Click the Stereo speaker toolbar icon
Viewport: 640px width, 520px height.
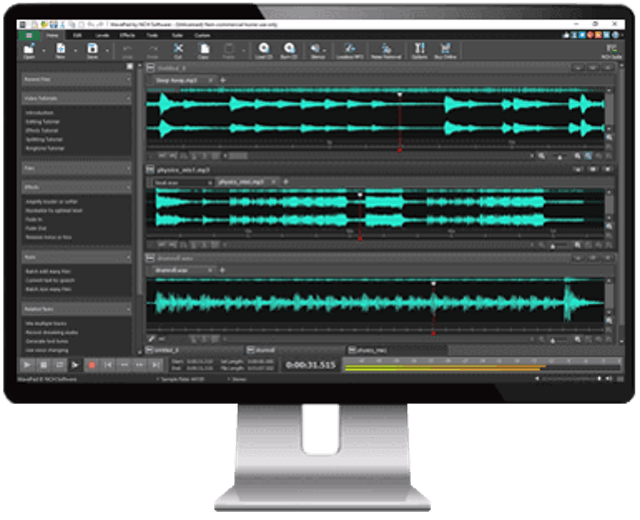point(316,51)
